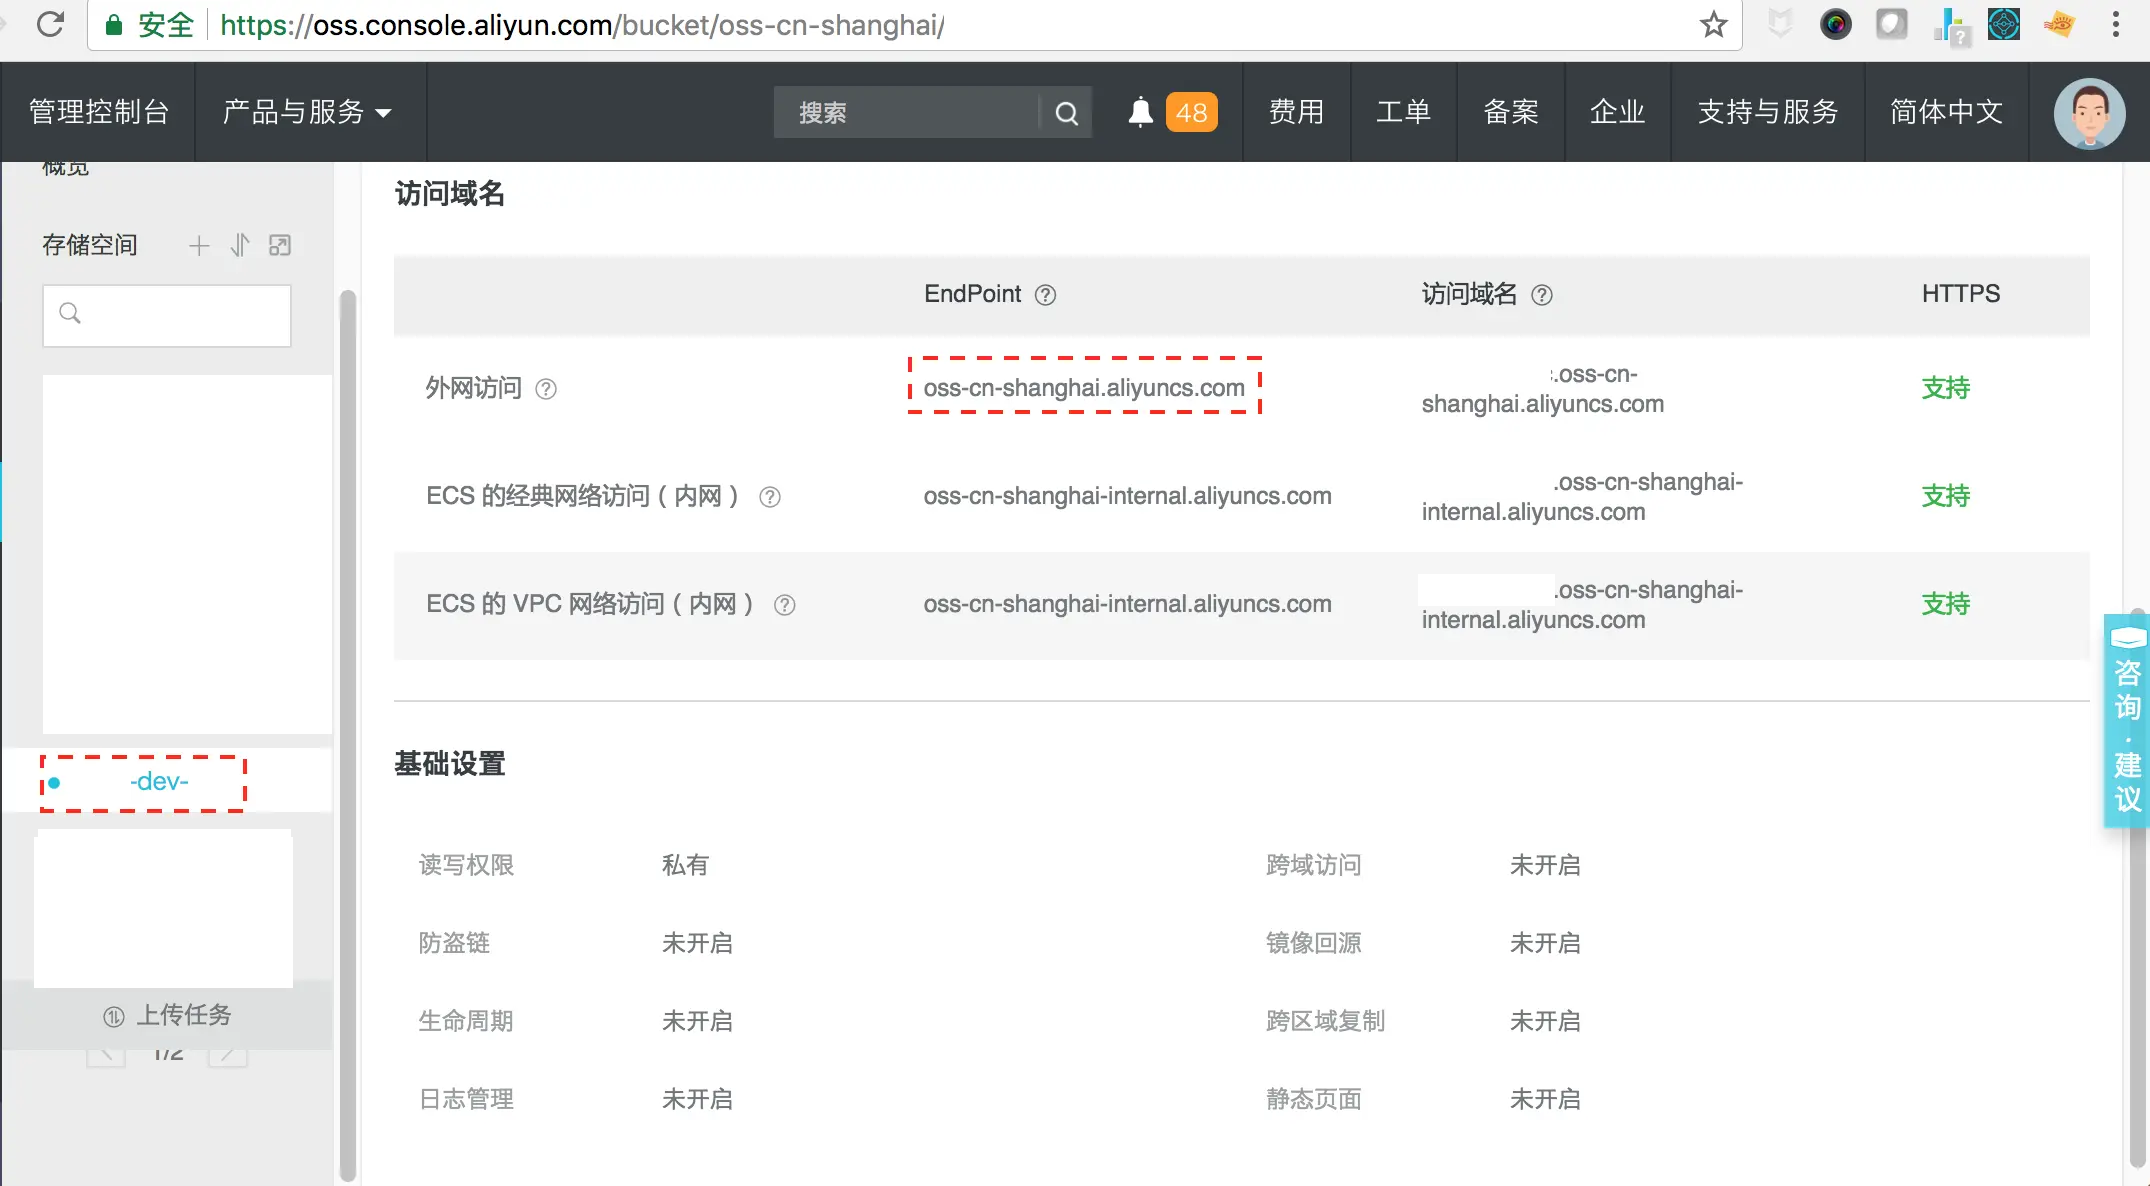Viewport: 2150px width, 1186px height.
Task: Click the sort buckets icon
Action: click(240, 246)
